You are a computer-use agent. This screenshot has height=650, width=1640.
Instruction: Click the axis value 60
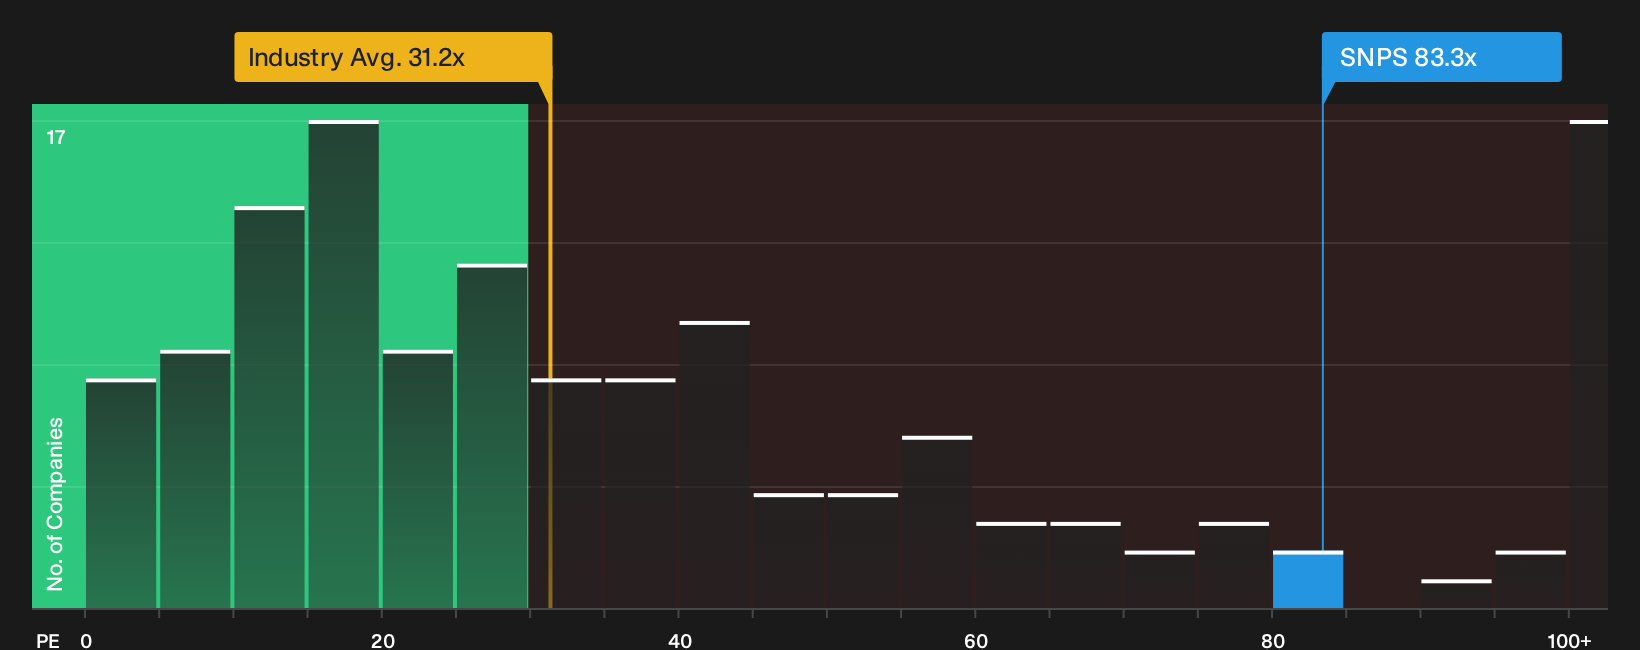click(x=976, y=640)
